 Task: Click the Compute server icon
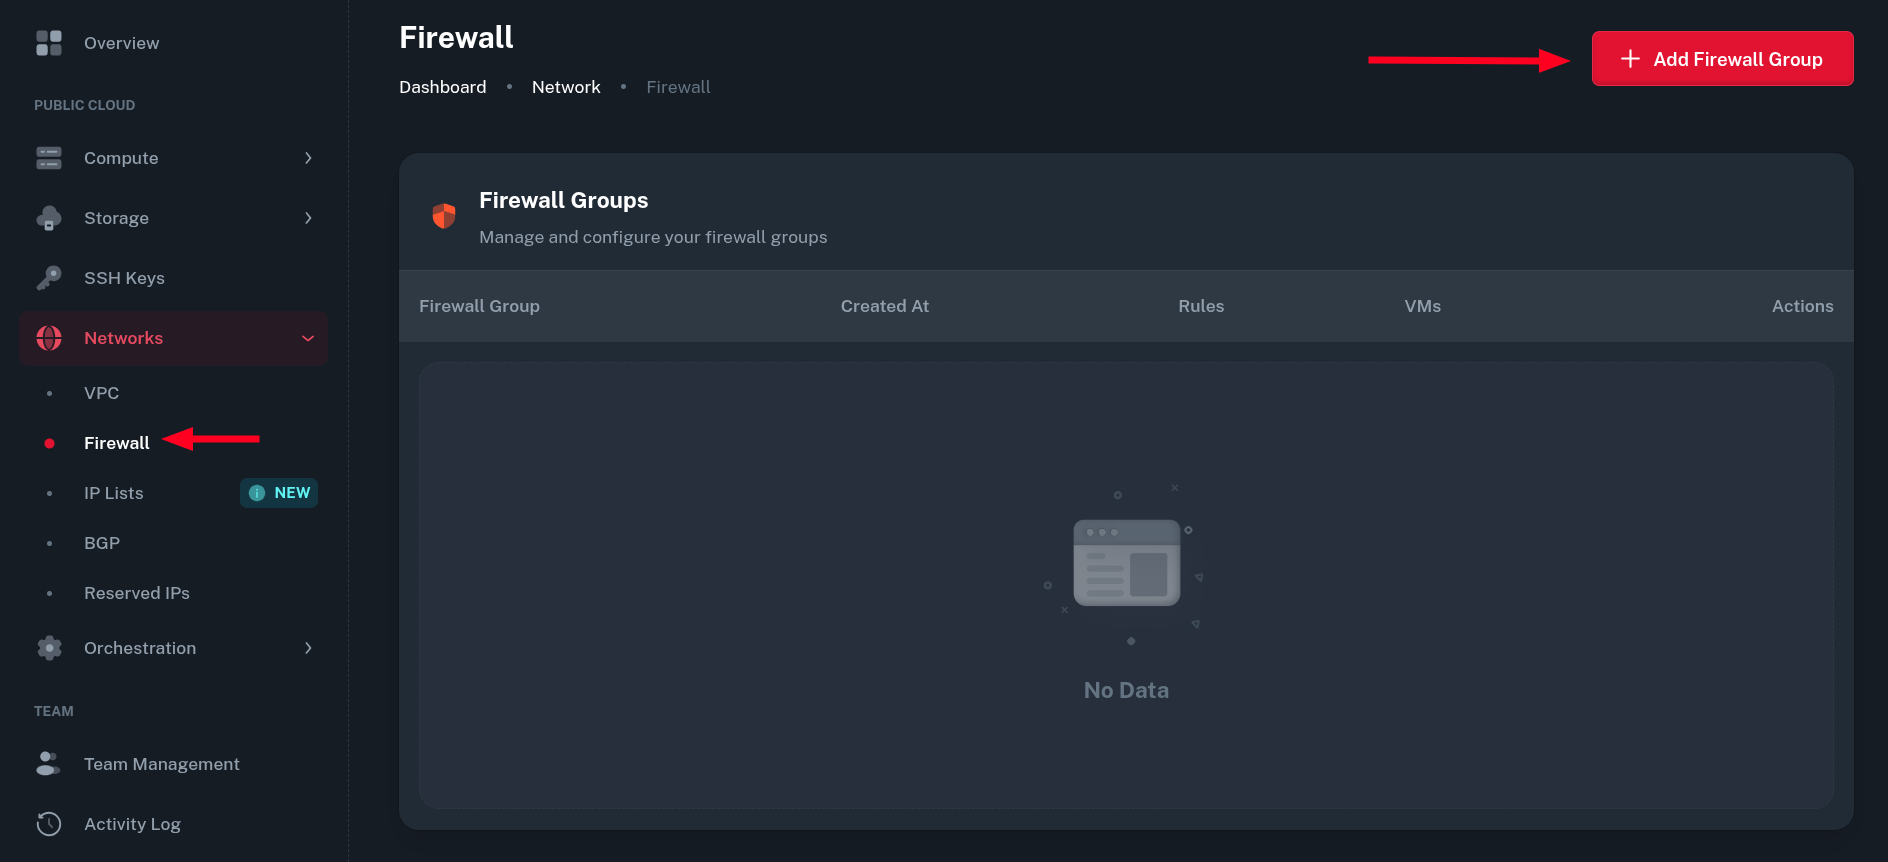pyautogui.click(x=49, y=158)
